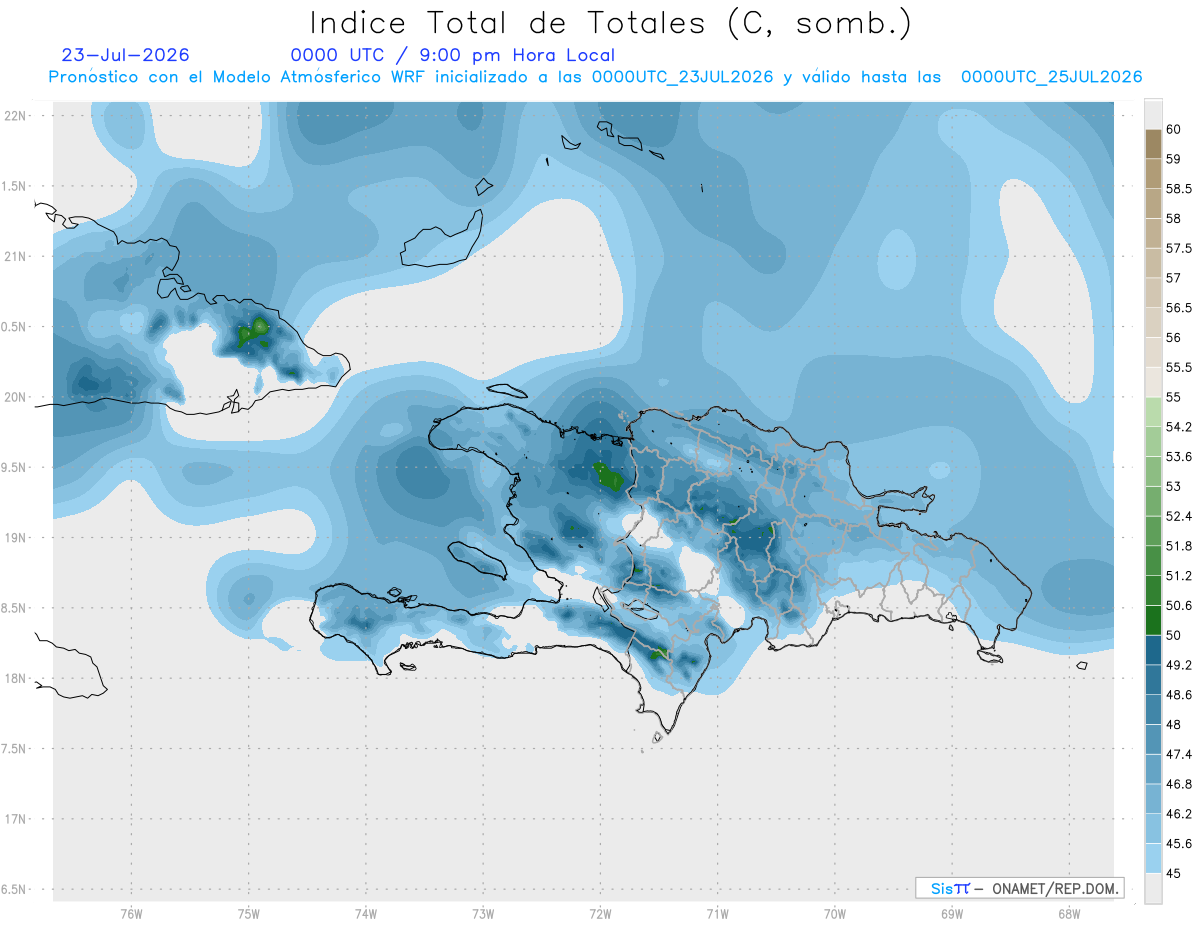
Task: Click the colorbar value '49.2'
Action: click(1178, 665)
